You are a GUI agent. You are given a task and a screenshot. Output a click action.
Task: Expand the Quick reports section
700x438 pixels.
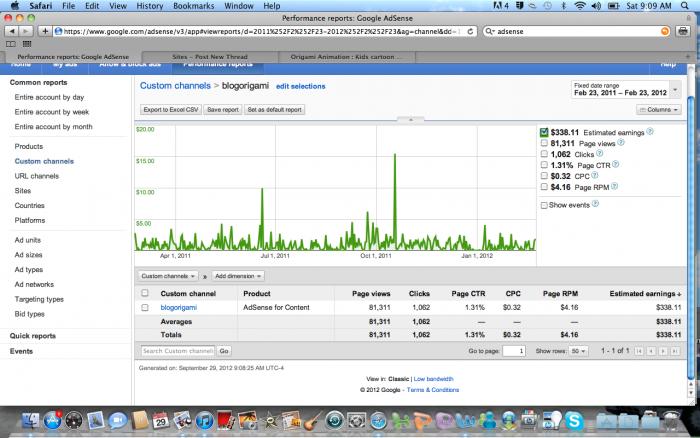pos(33,336)
